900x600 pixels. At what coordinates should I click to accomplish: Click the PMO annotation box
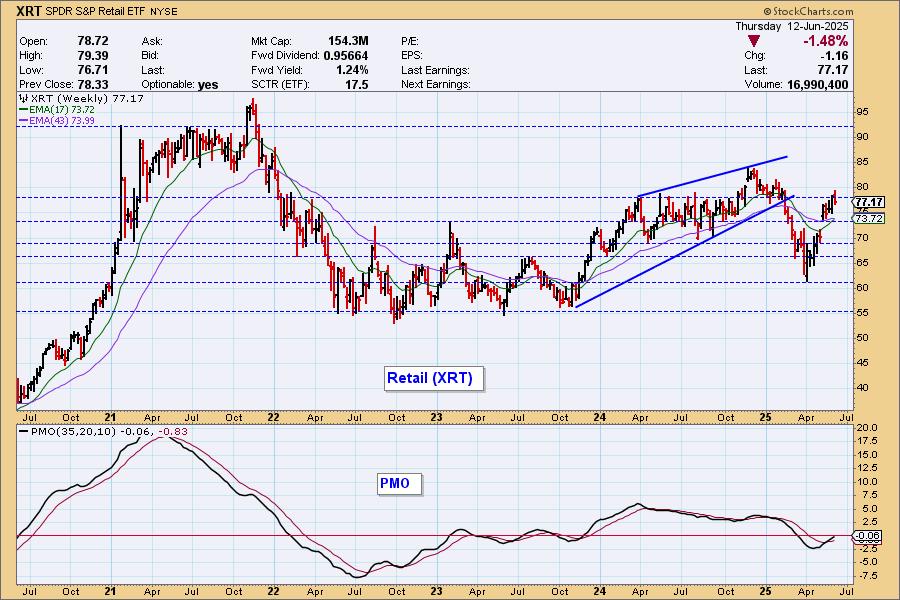pos(399,483)
